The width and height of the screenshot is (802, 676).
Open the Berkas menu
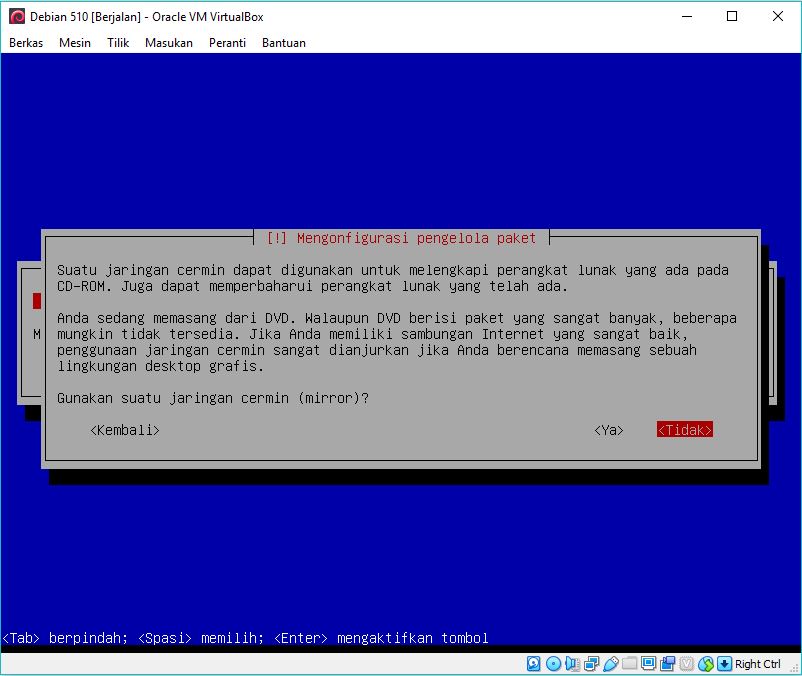[x=26, y=43]
